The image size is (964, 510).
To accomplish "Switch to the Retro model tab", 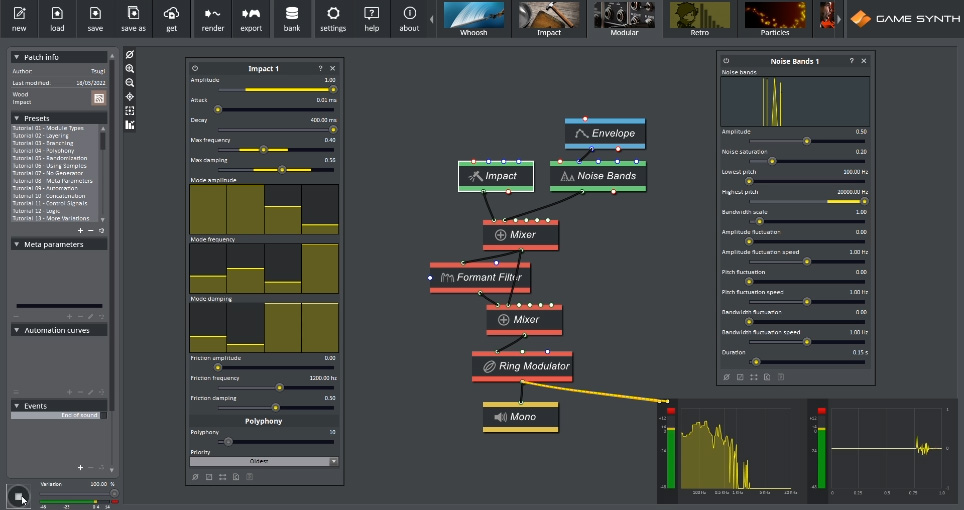I will (x=700, y=19).
